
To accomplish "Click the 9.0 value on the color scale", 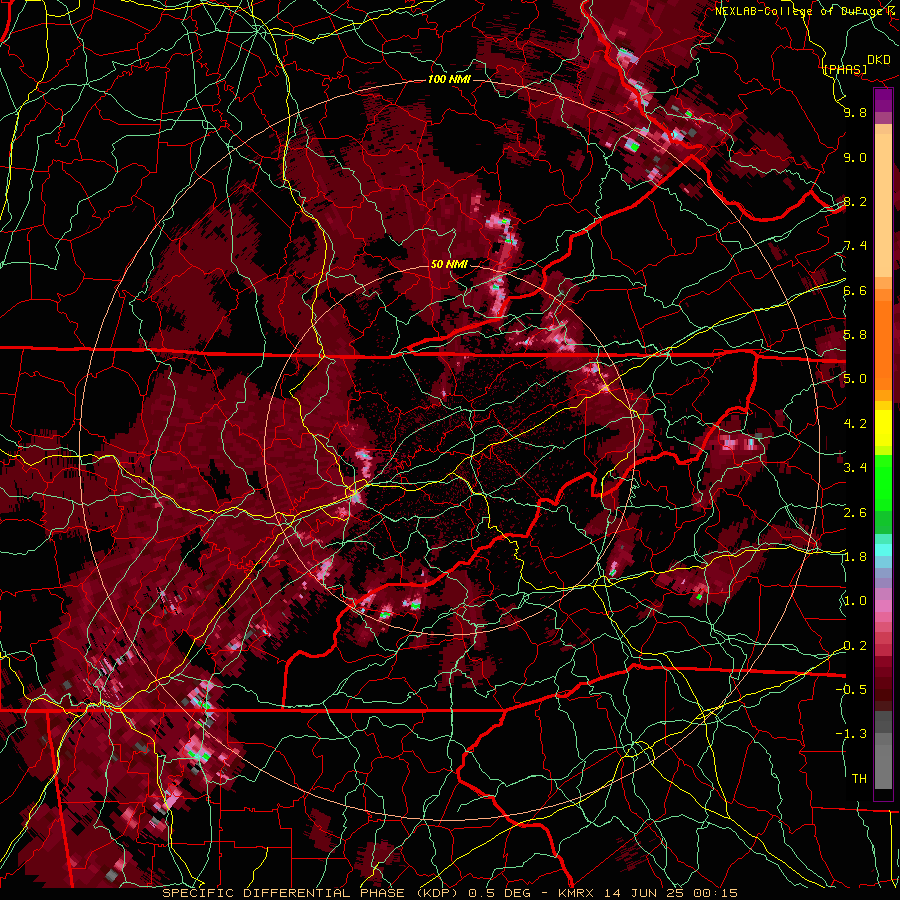I will pos(855,157).
